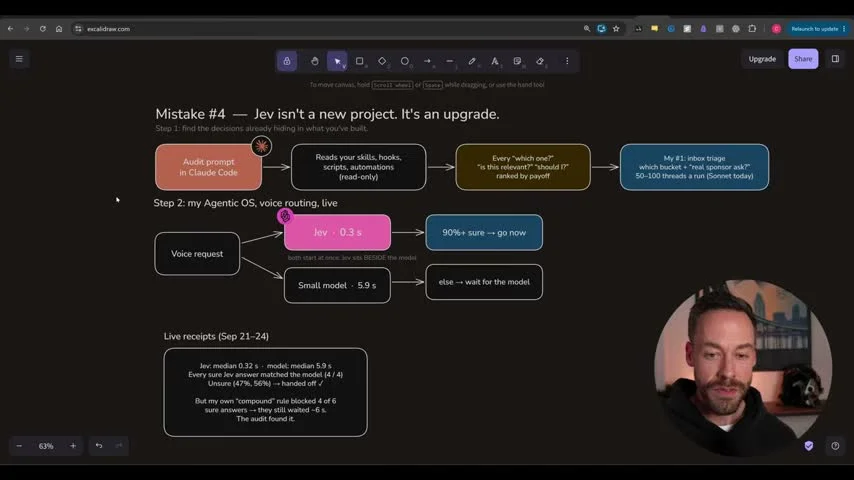Select the Hand panning tool
Image resolution: width=854 pixels, height=480 pixels.
(314, 61)
